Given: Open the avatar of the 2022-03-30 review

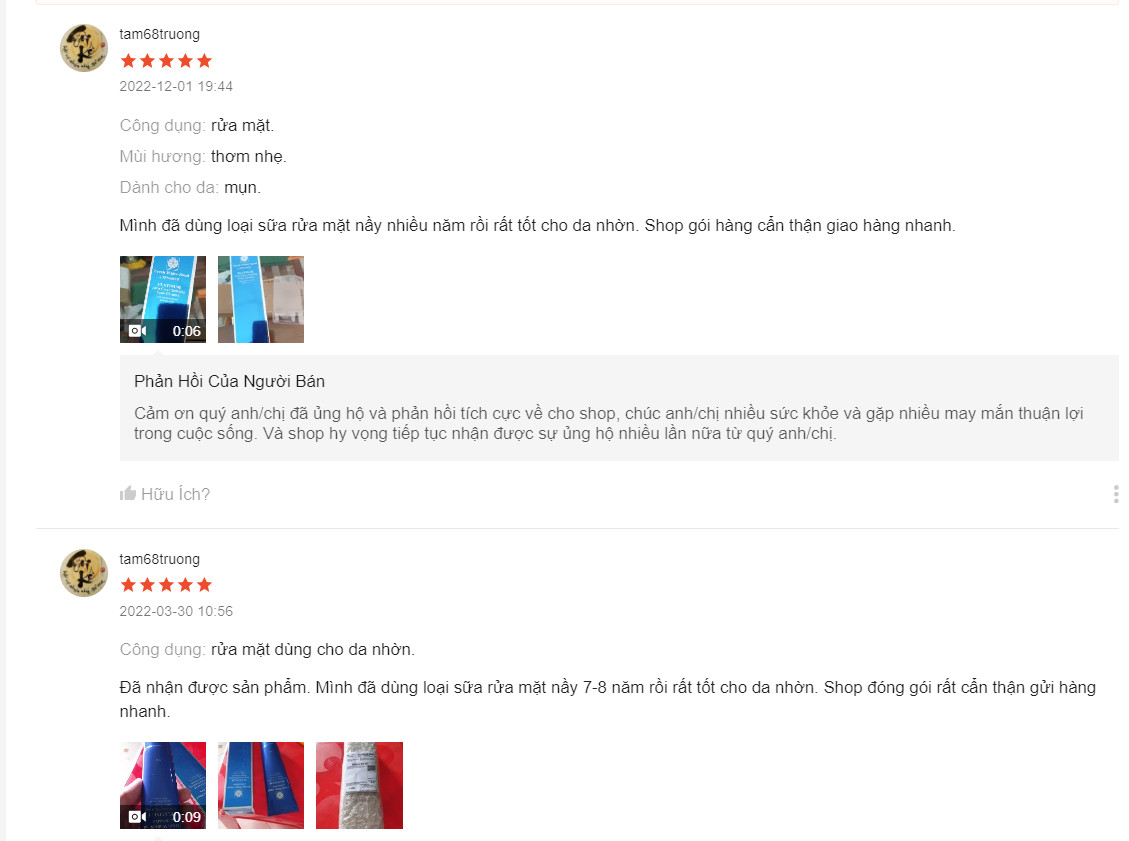Looking at the screenshot, I should click(84, 573).
